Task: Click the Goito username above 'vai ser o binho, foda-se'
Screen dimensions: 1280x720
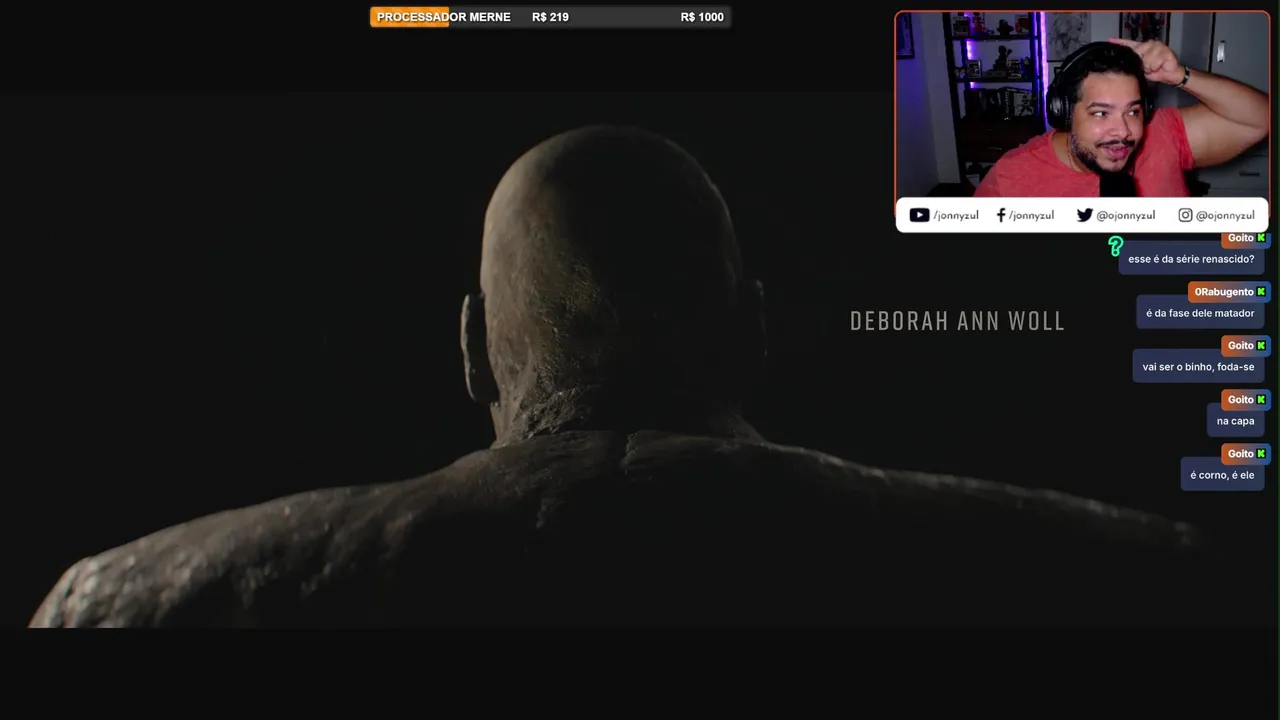Action: click(x=1240, y=346)
